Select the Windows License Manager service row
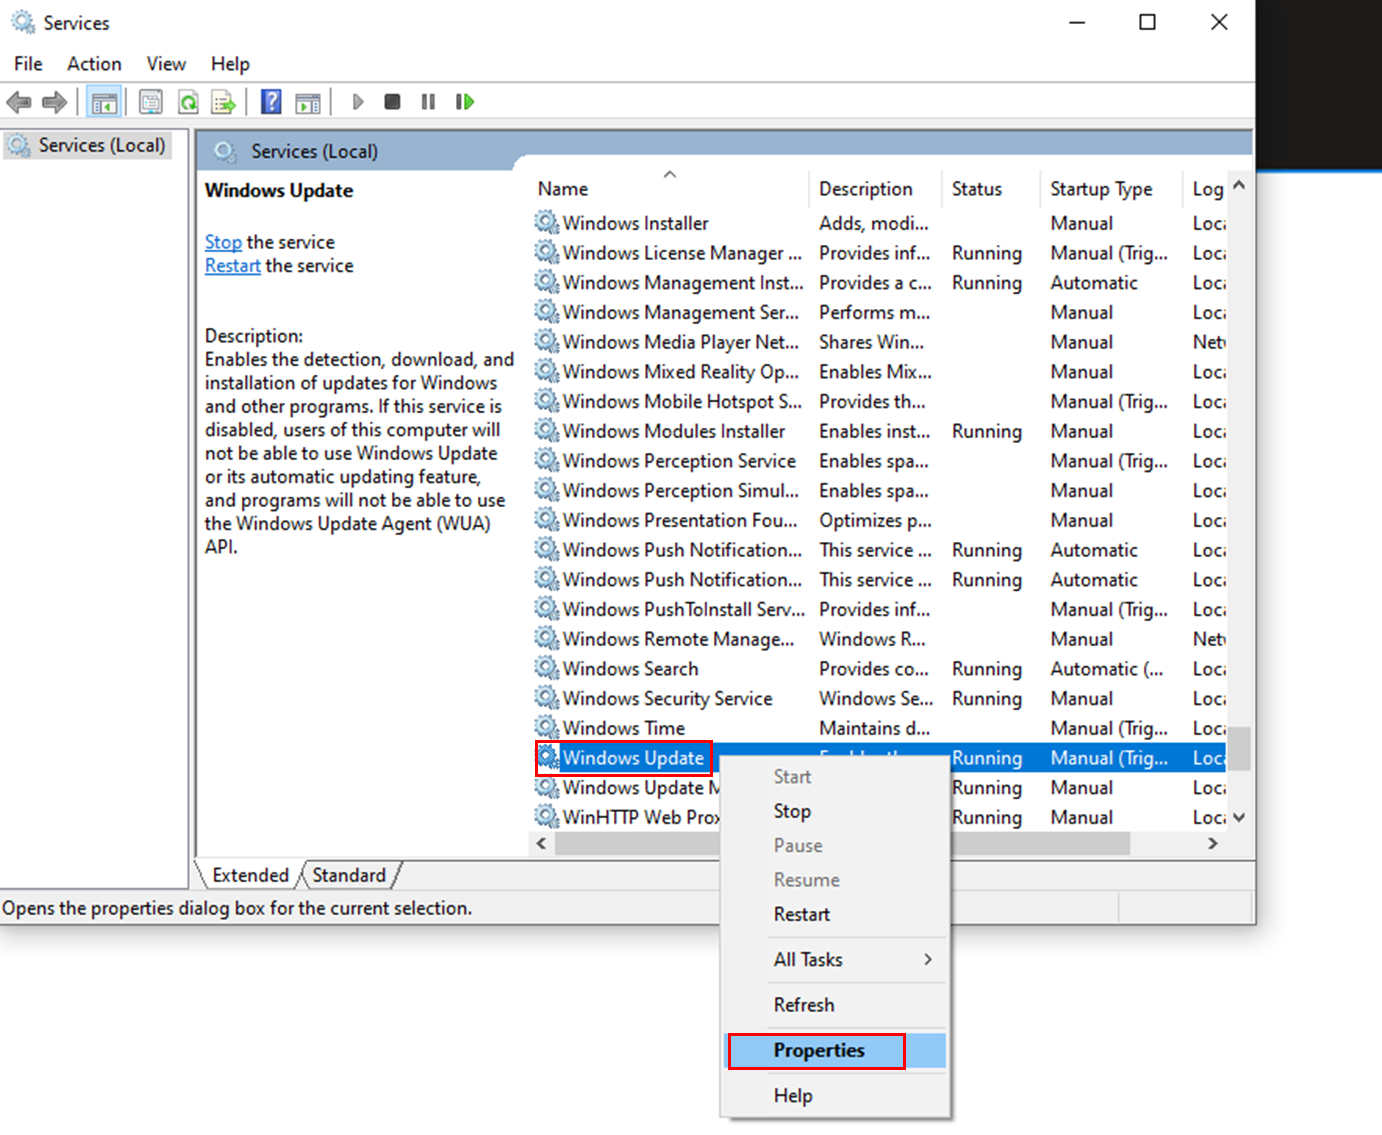Viewport: 1382px width, 1135px height. (x=880, y=253)
